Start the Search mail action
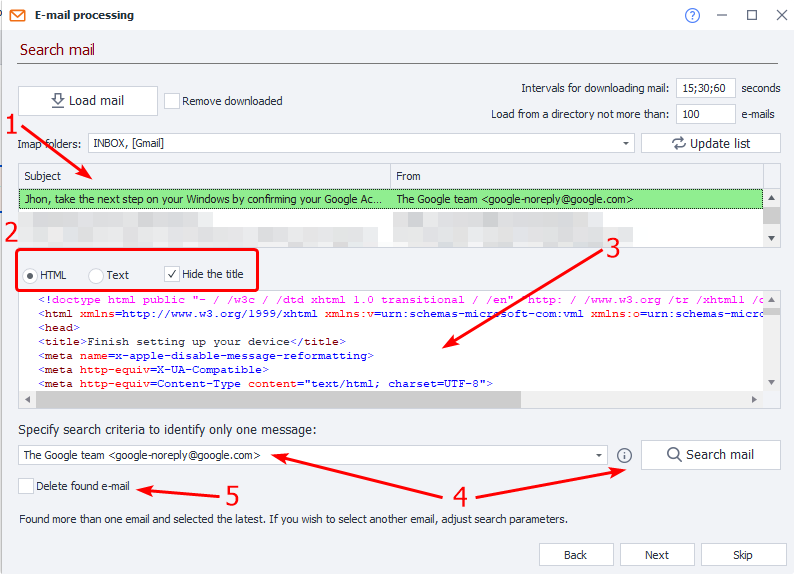 (x=710, y=454)
